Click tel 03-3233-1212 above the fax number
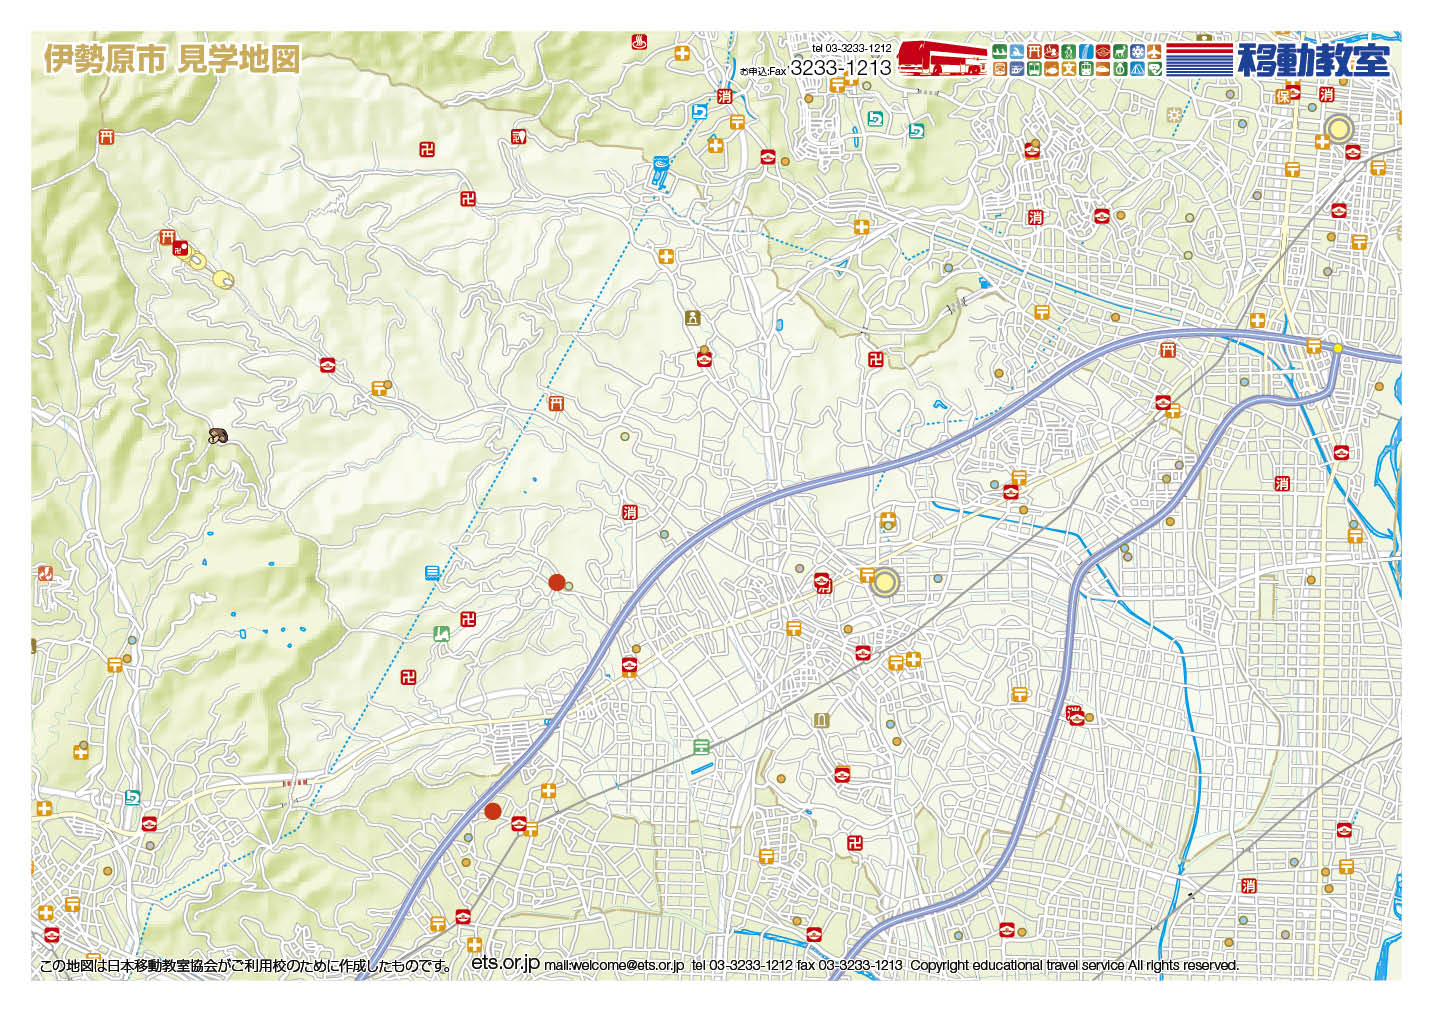1433x1012 pixels. pyautogui.click(x=851, y=48)
